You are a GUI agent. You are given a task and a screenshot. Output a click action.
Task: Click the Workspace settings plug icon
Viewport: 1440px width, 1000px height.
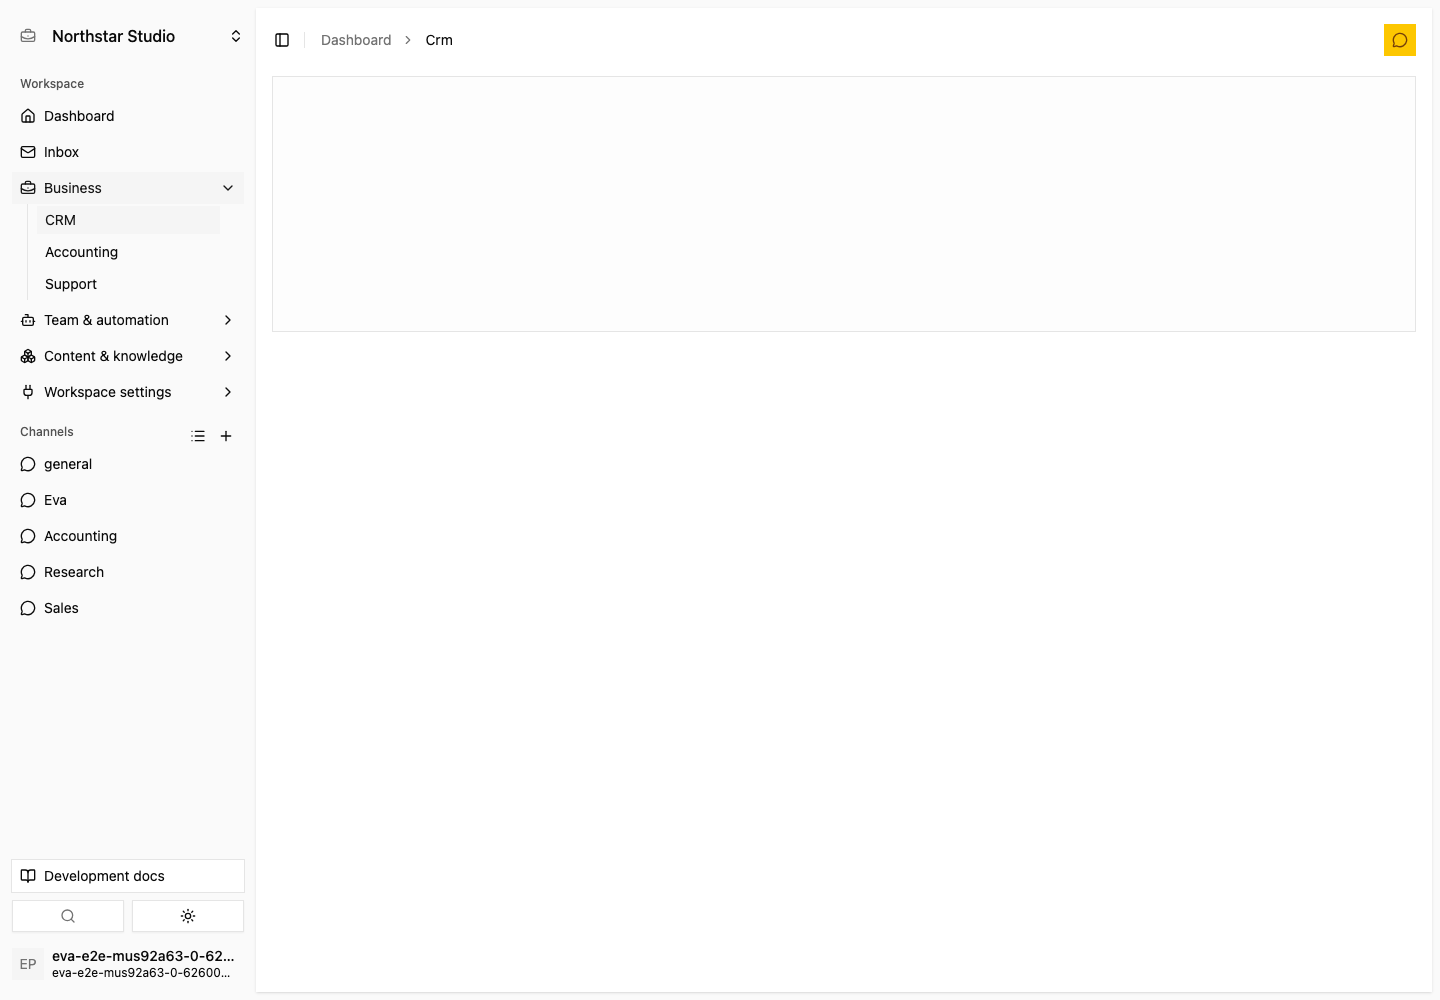pos(28,392)
